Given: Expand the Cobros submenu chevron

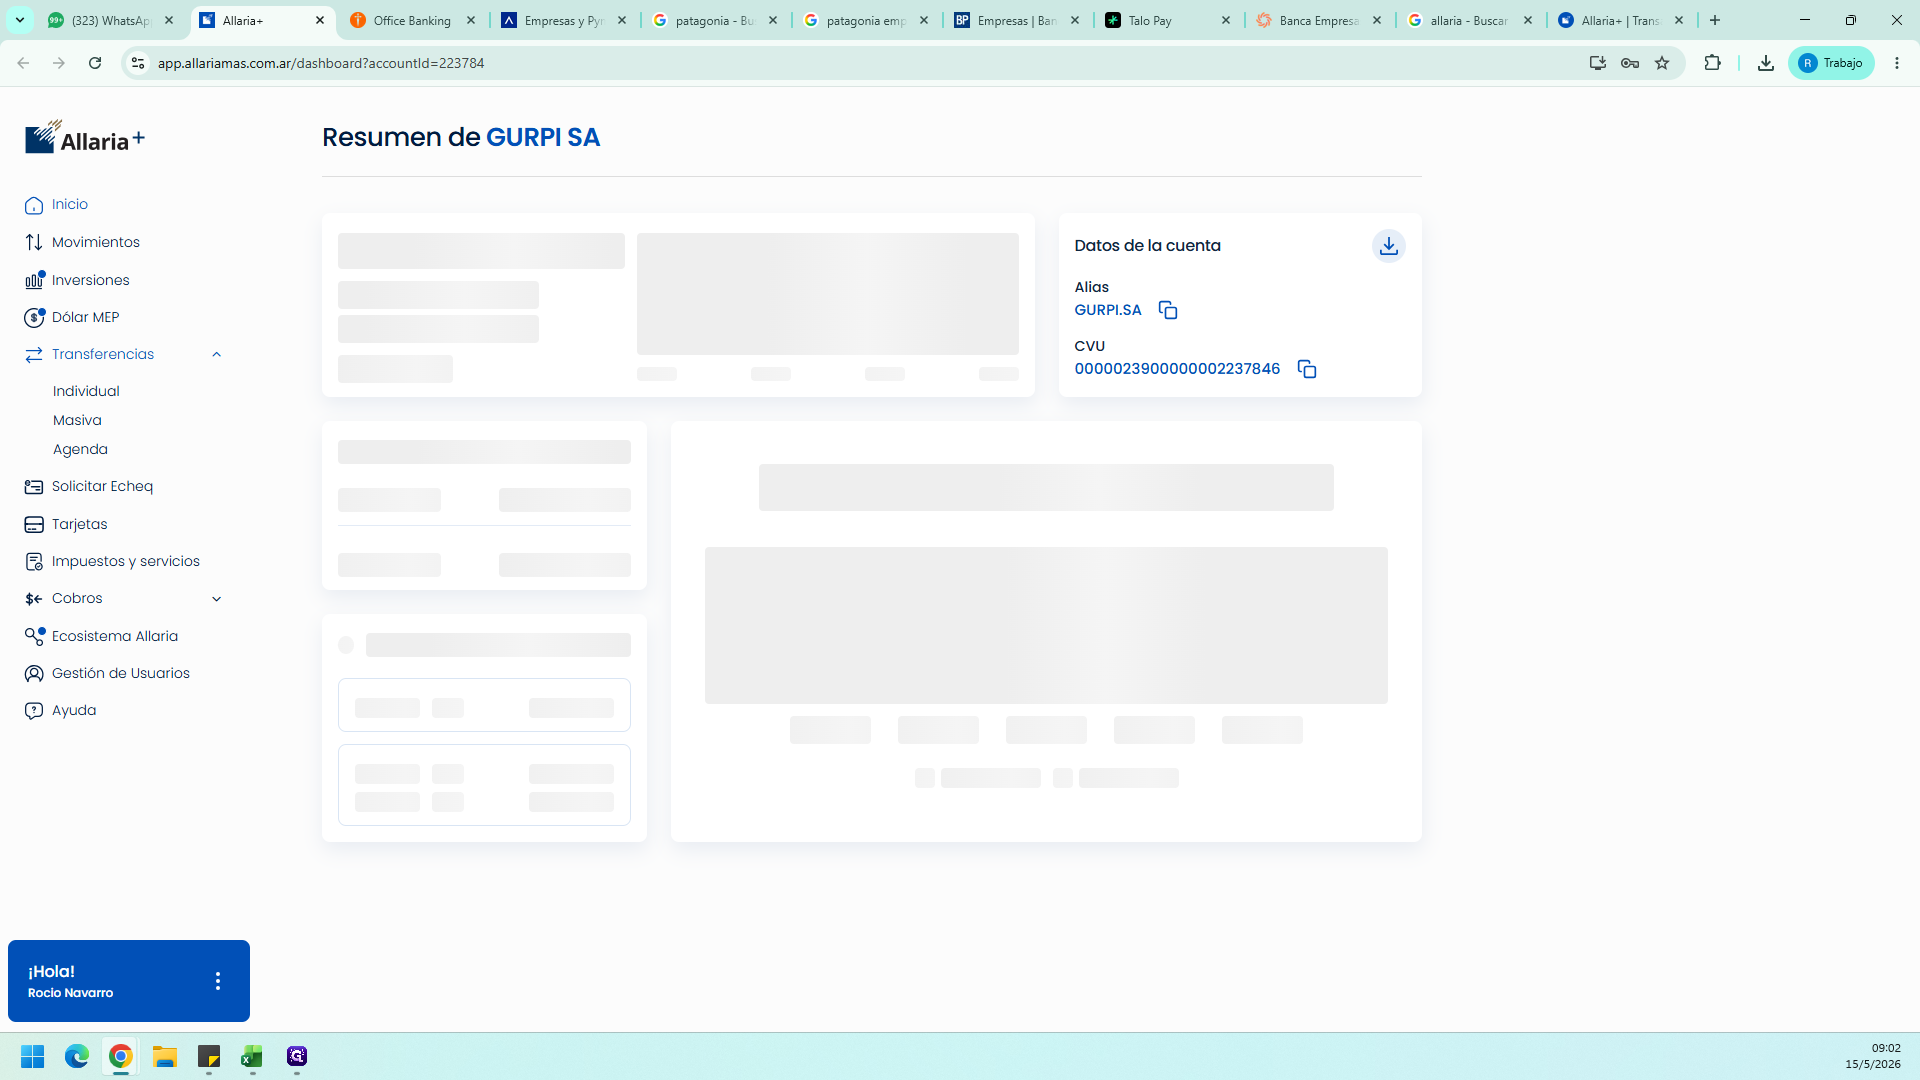Looking at the screenshot, I should (216, 599).
